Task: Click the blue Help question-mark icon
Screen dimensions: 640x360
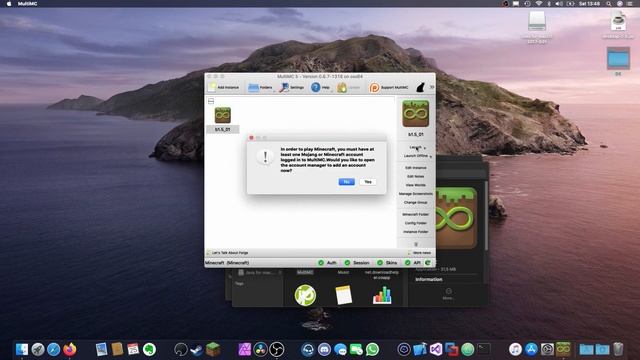Action: click(316, 87)
